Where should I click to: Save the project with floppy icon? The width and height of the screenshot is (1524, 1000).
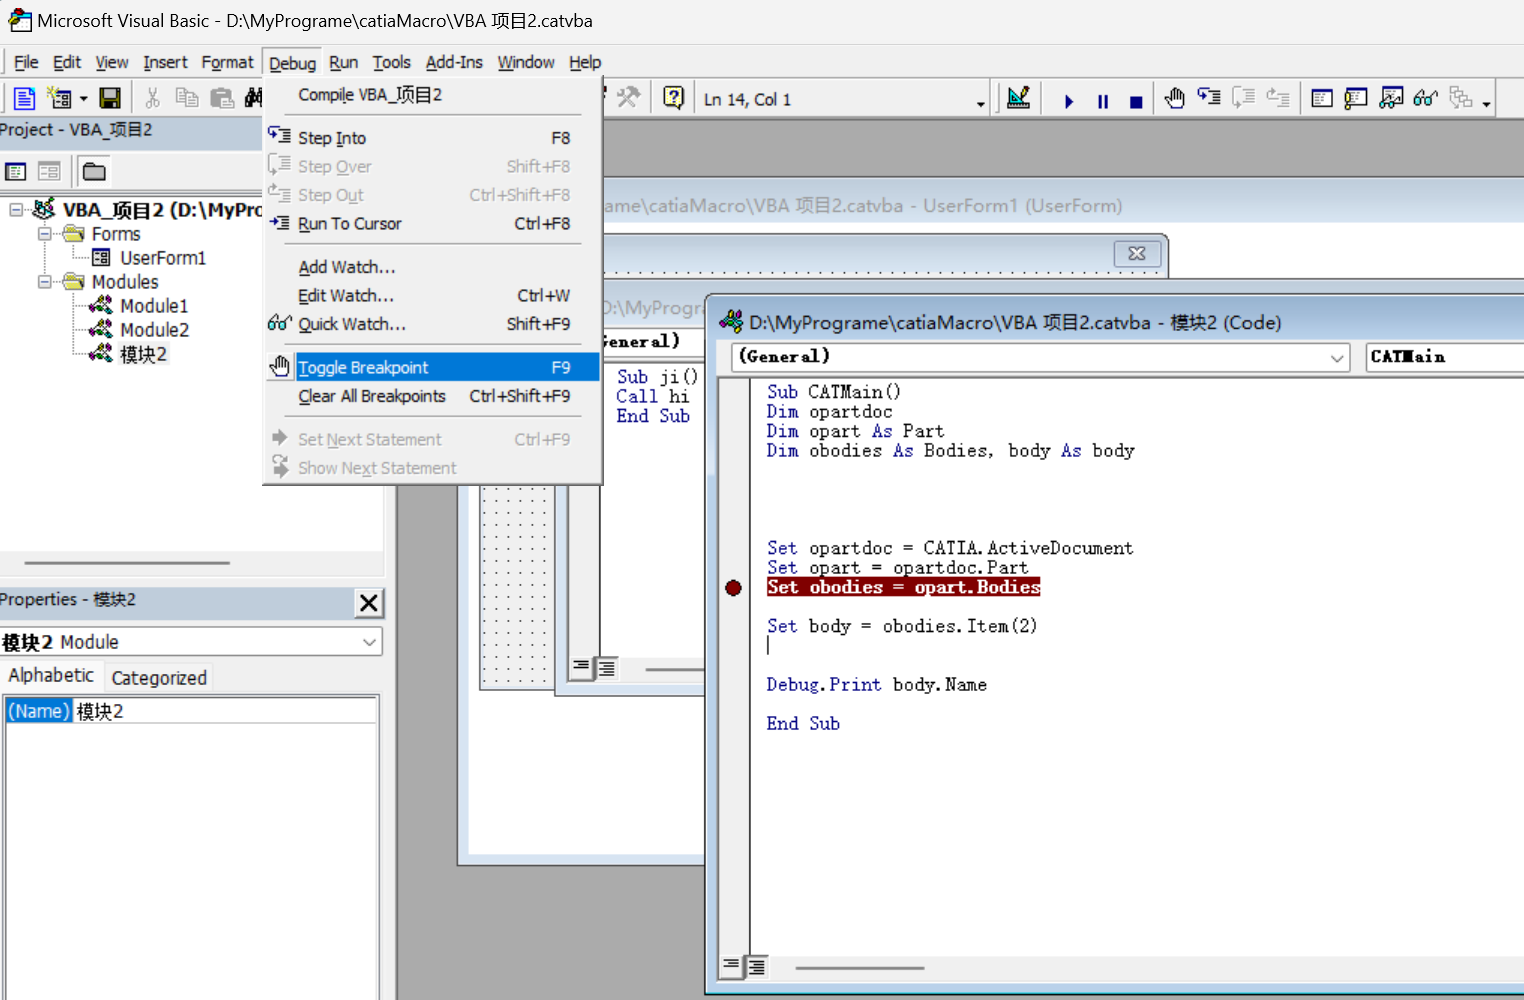(110, 98)
